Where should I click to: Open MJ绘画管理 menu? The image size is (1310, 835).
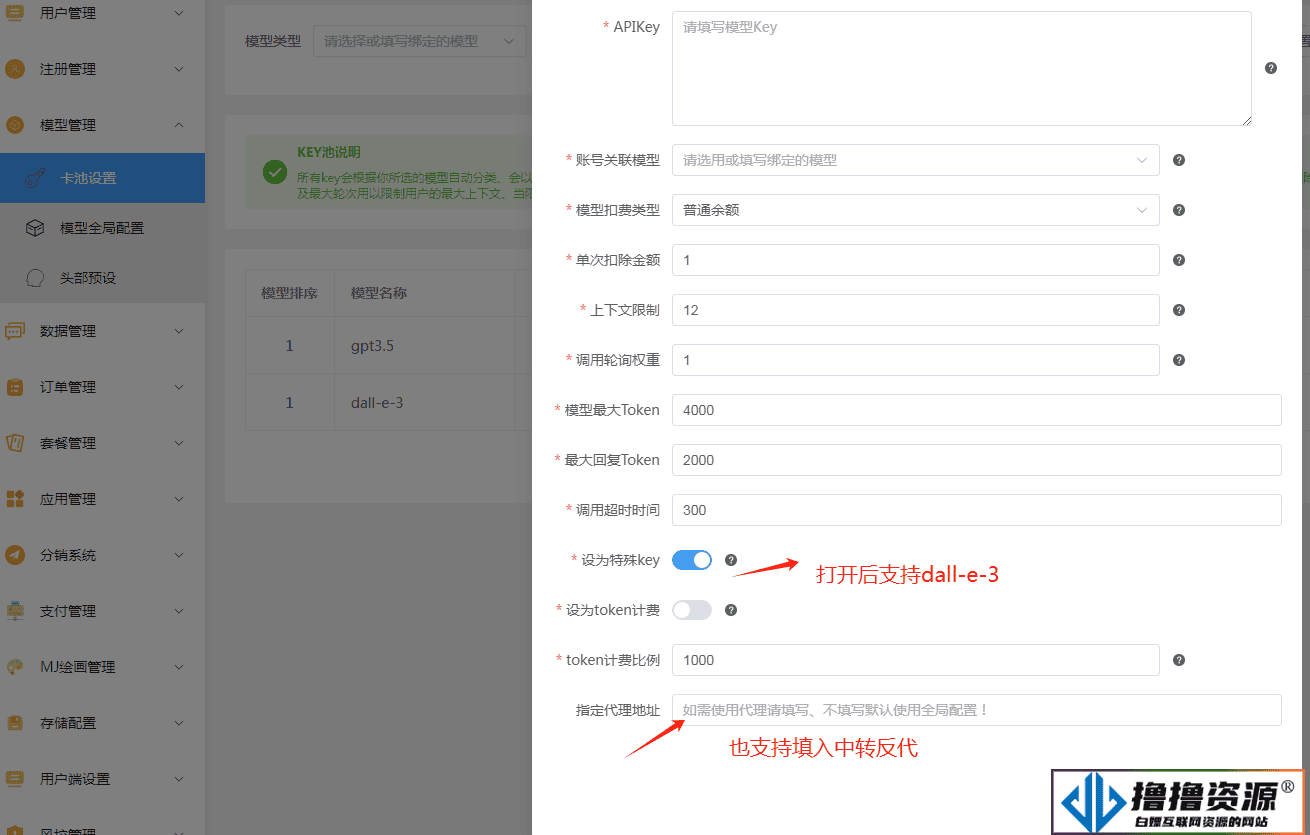(102, 667)
